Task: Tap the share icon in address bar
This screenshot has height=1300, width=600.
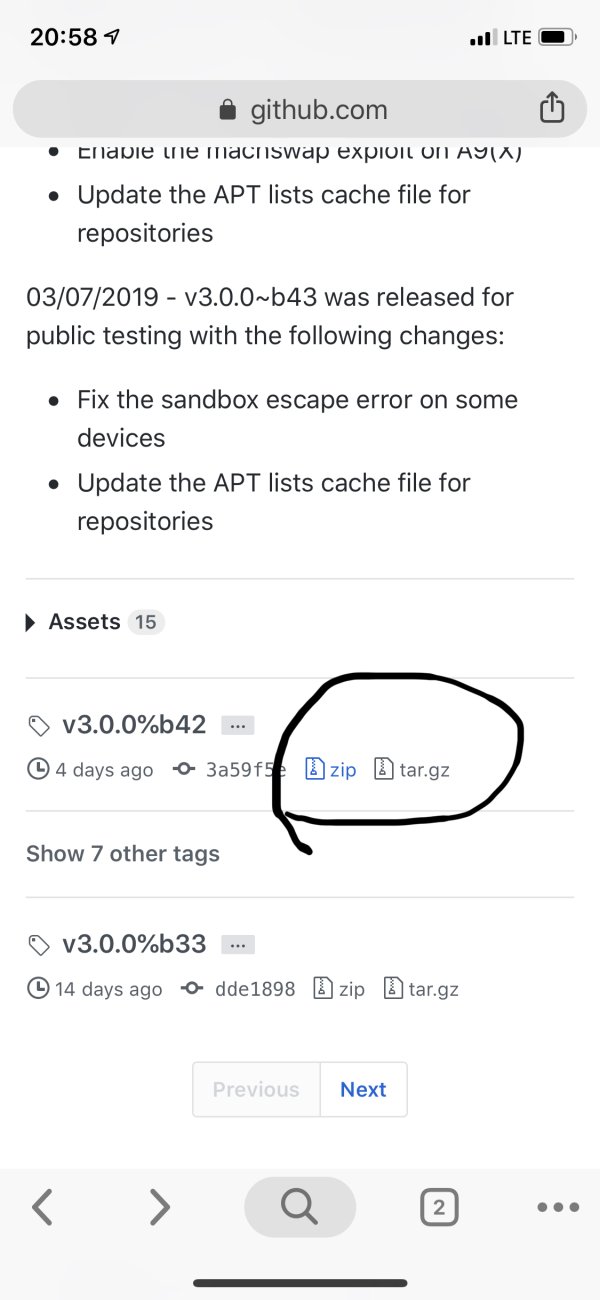Action: pos(552,108)
